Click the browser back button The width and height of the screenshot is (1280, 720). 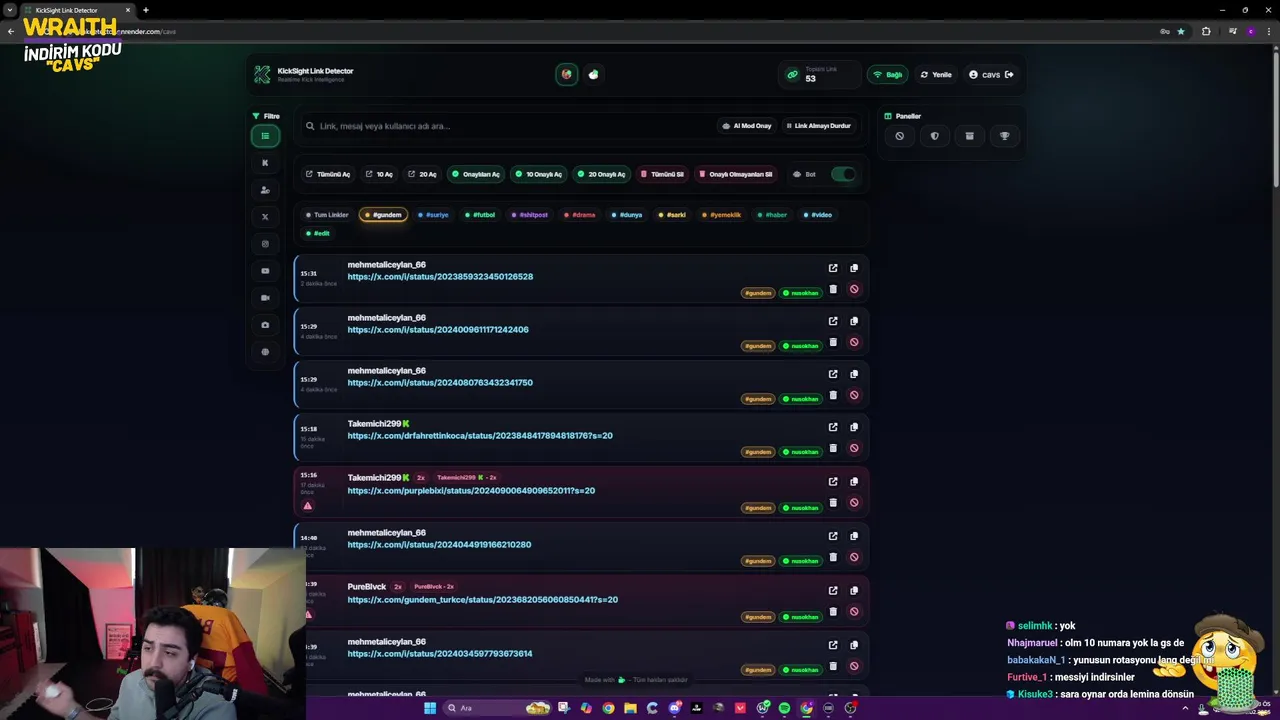click(10, 31)
